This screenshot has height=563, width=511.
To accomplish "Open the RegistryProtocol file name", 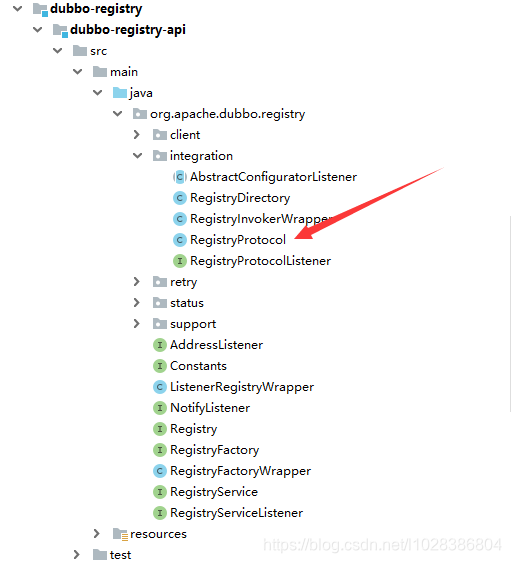I will pos(238,240).
